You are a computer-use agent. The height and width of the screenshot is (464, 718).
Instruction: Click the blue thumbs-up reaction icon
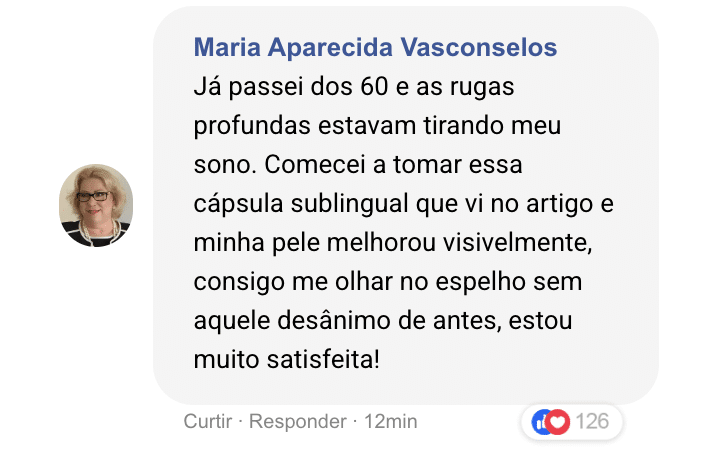pyautogui.click(x=544, y=422)
